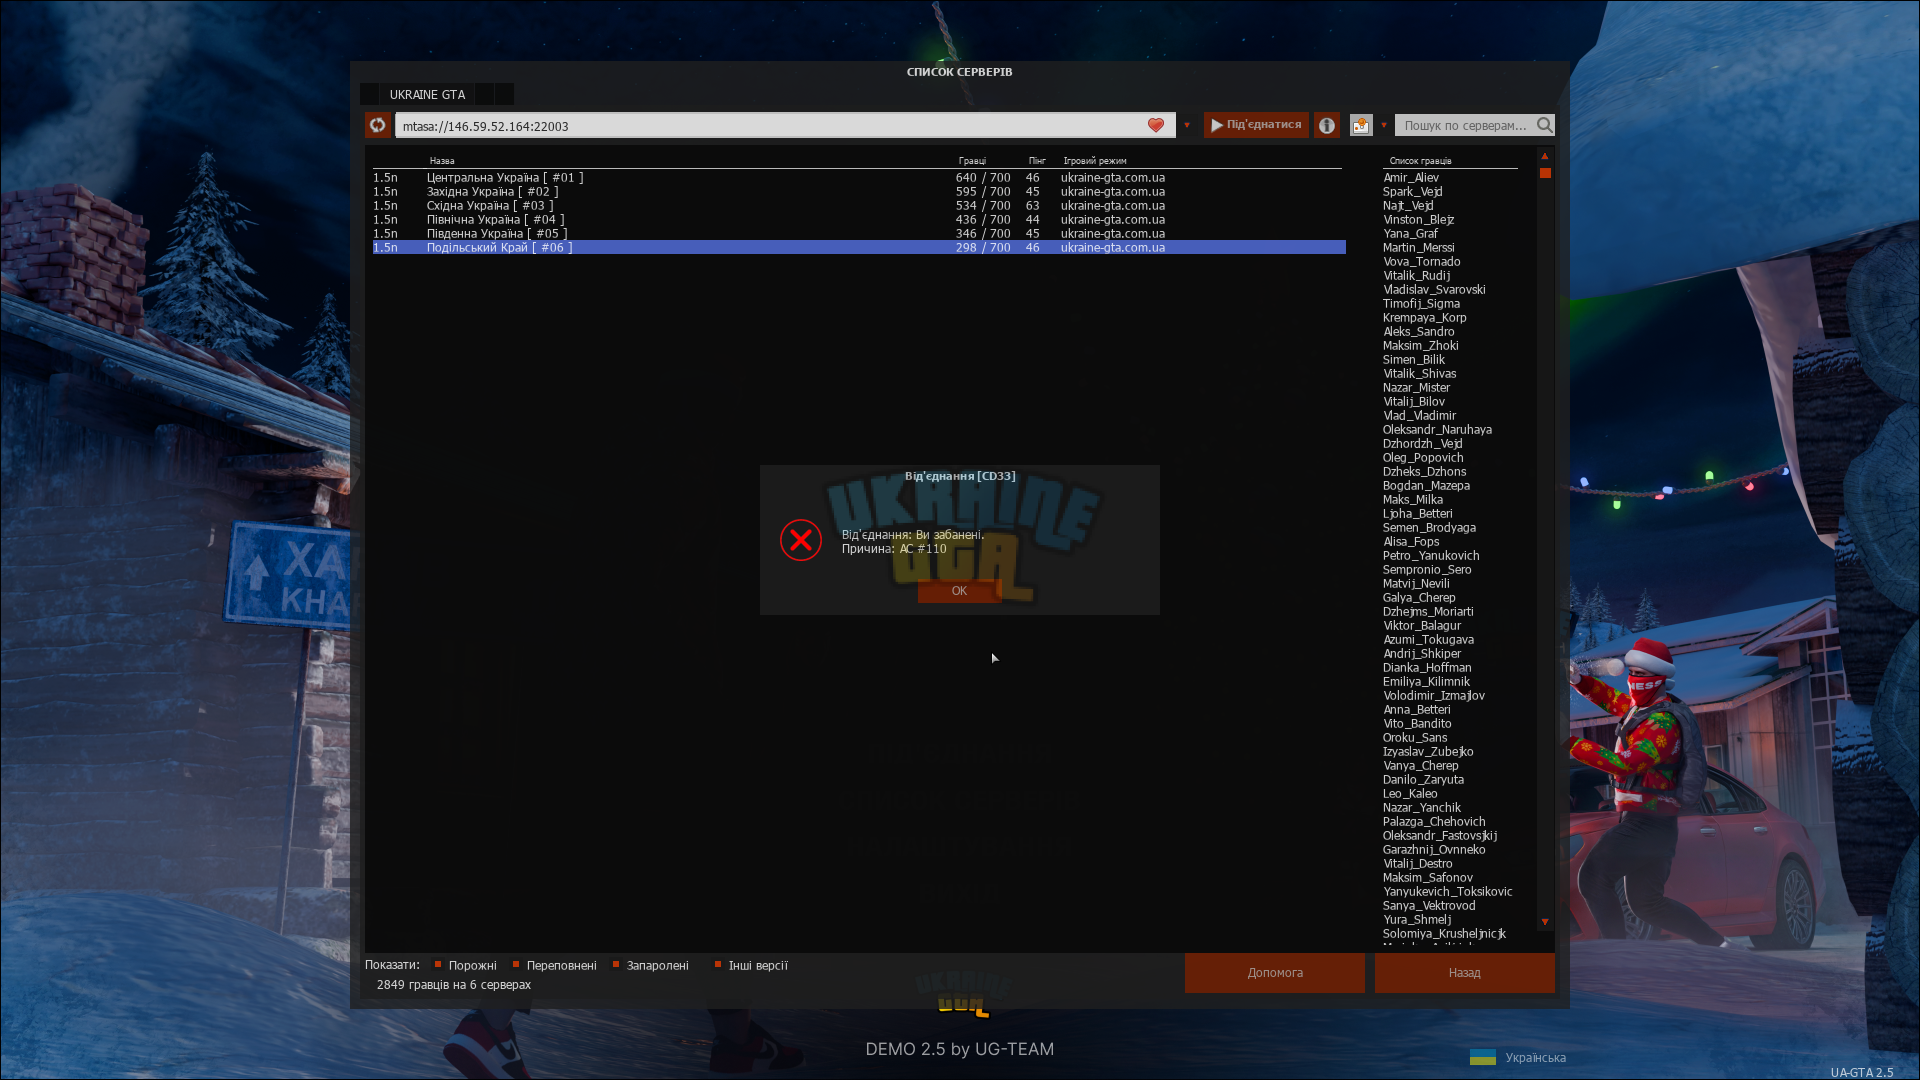Click player Dianka_Hoffman in player list
The image size is (1920, 1080).
1427,668
